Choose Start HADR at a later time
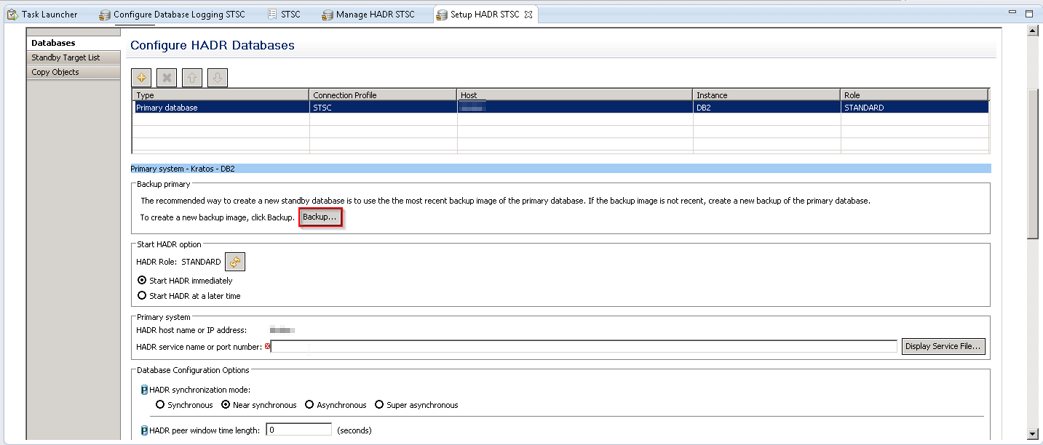The width and height of the screenshot is (1043, 445). [x=142, y=296]
